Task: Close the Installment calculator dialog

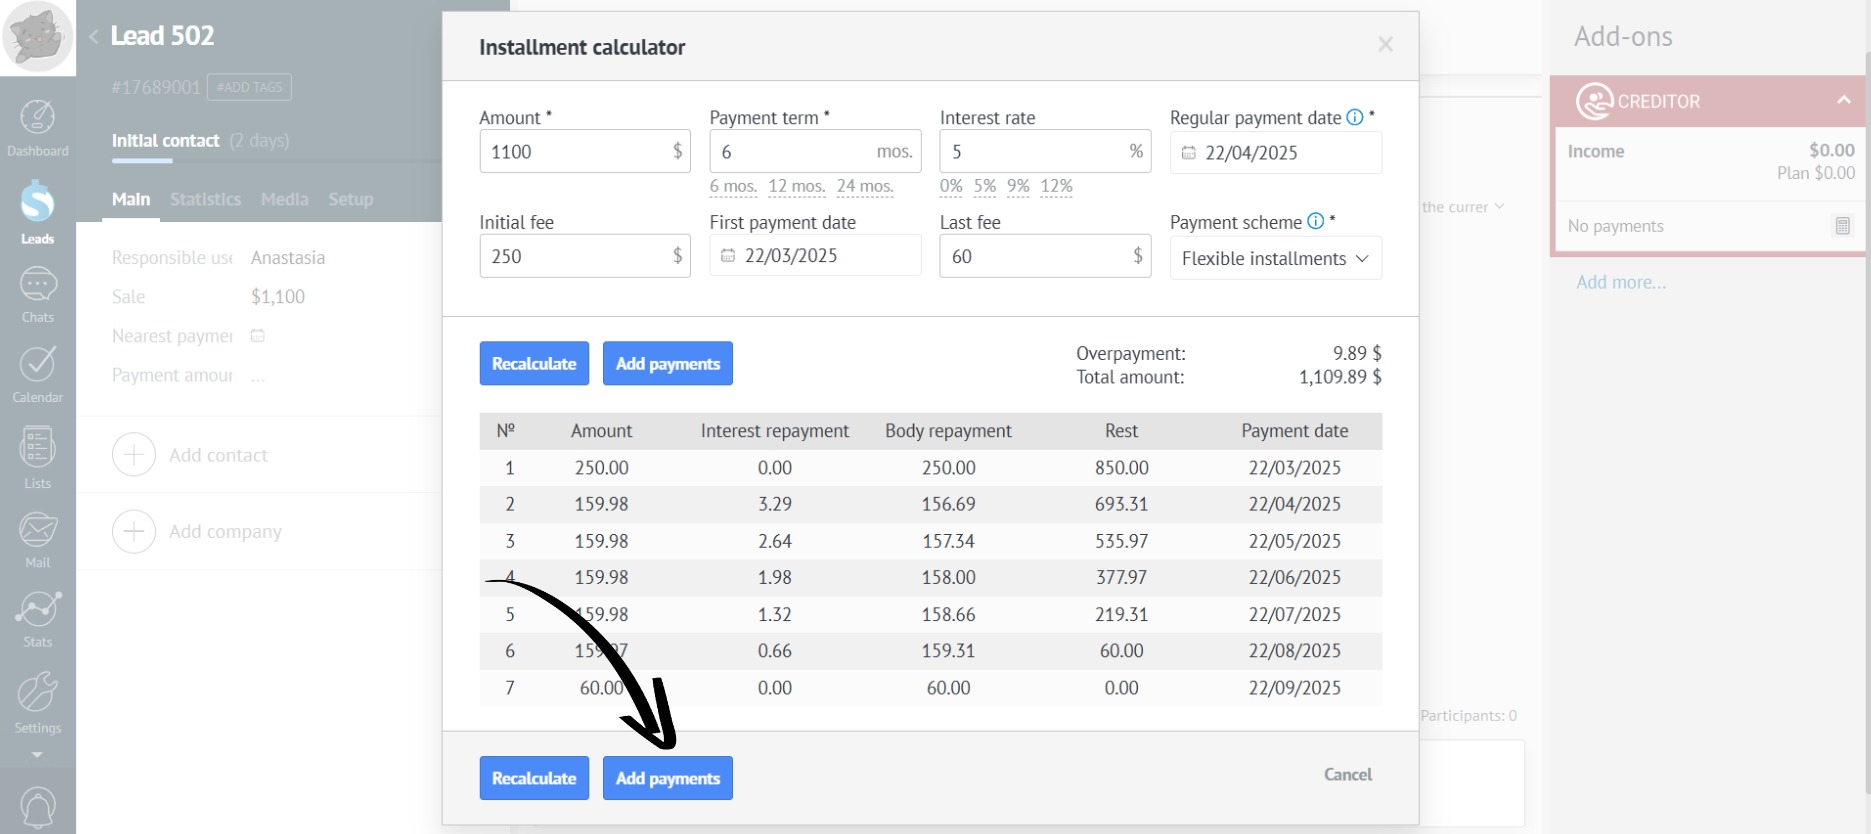Action: [x=1385, y=44]
